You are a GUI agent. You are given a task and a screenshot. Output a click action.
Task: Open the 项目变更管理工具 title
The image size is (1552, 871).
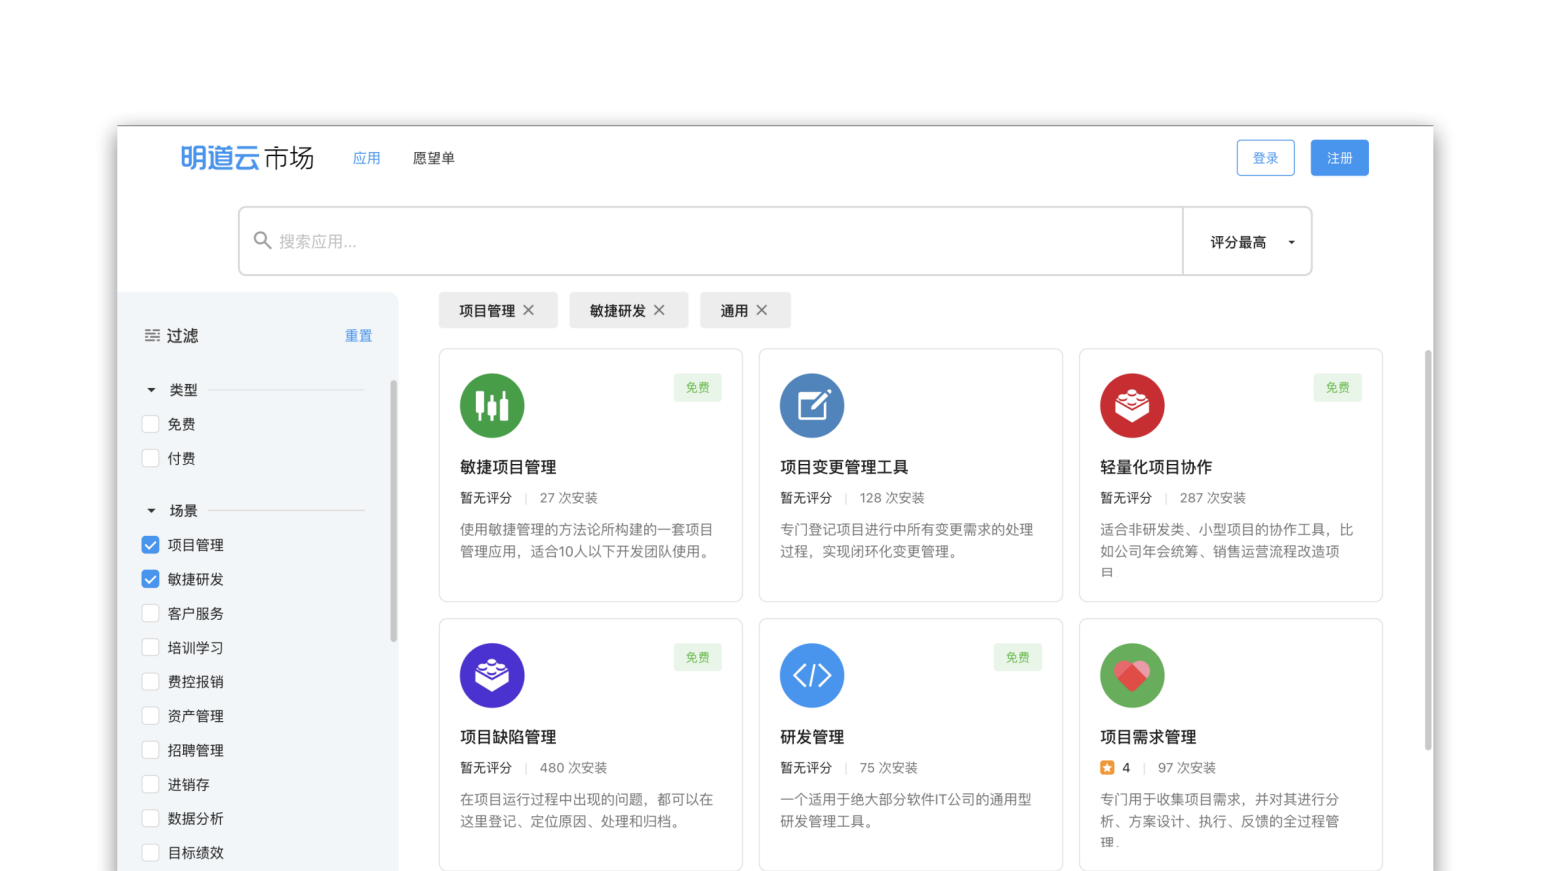coord(844,467)
